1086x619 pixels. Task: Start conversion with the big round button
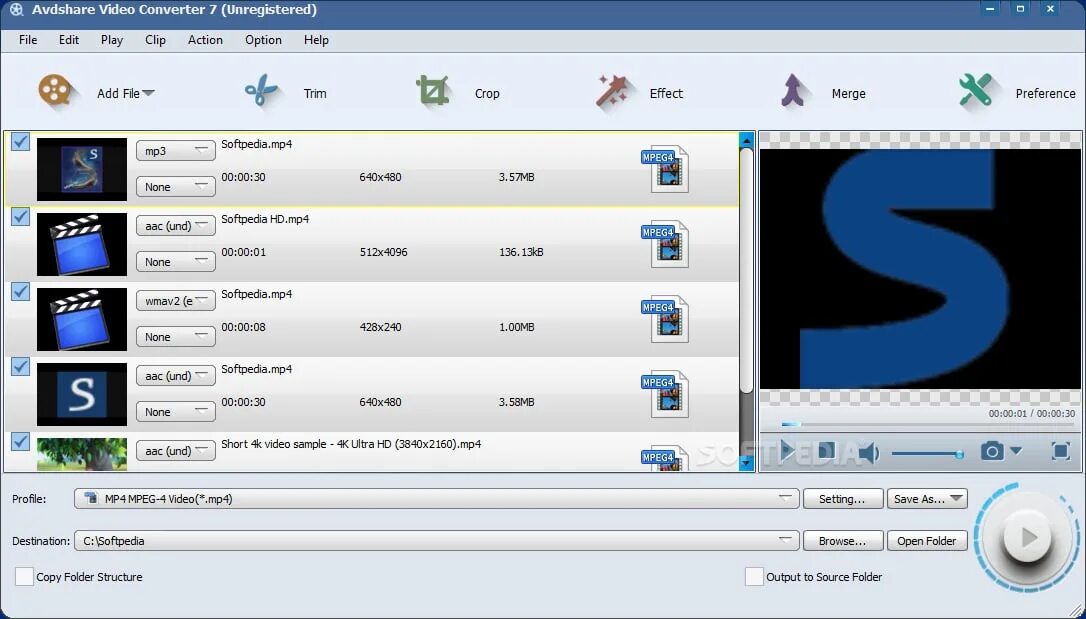pyautogui.click(x=1027, y=537)
